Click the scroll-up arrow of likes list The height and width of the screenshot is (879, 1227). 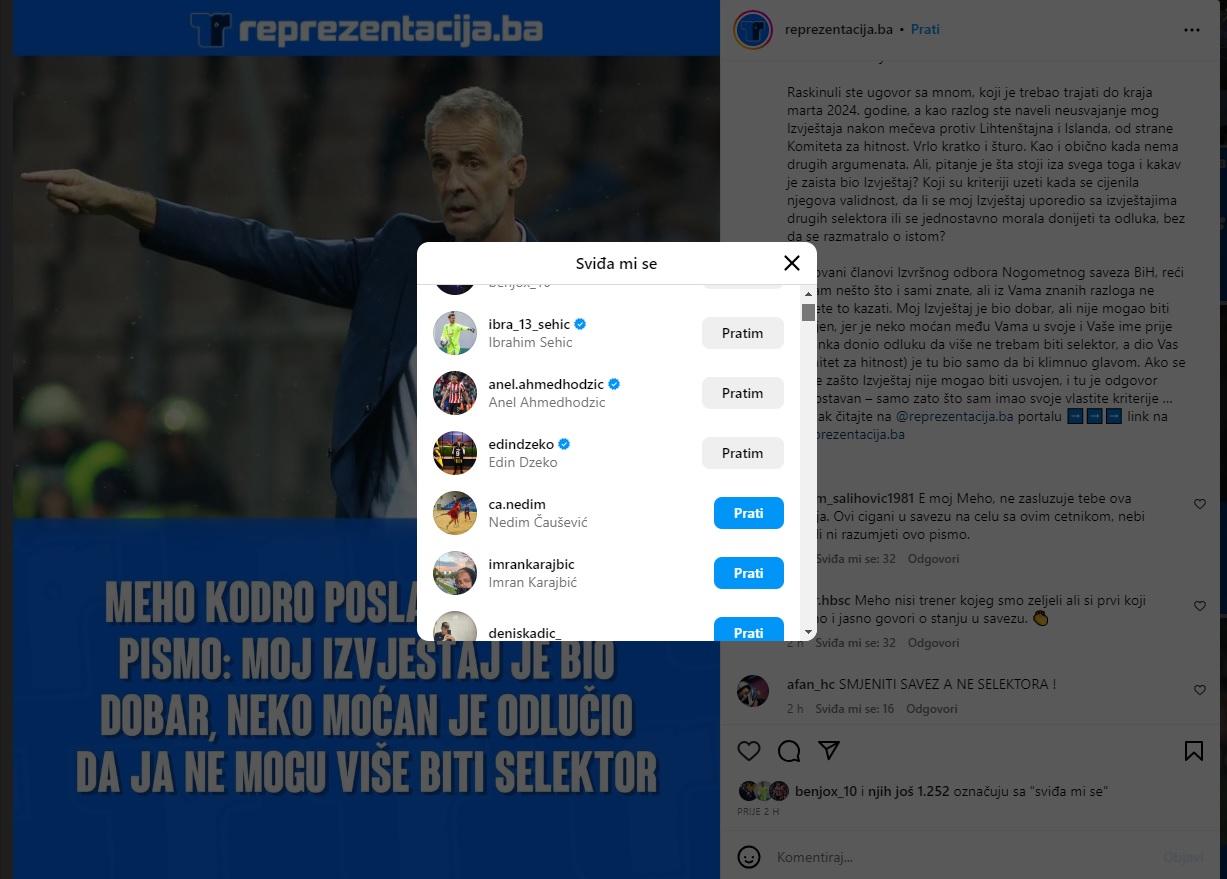(x=808, y=293)
